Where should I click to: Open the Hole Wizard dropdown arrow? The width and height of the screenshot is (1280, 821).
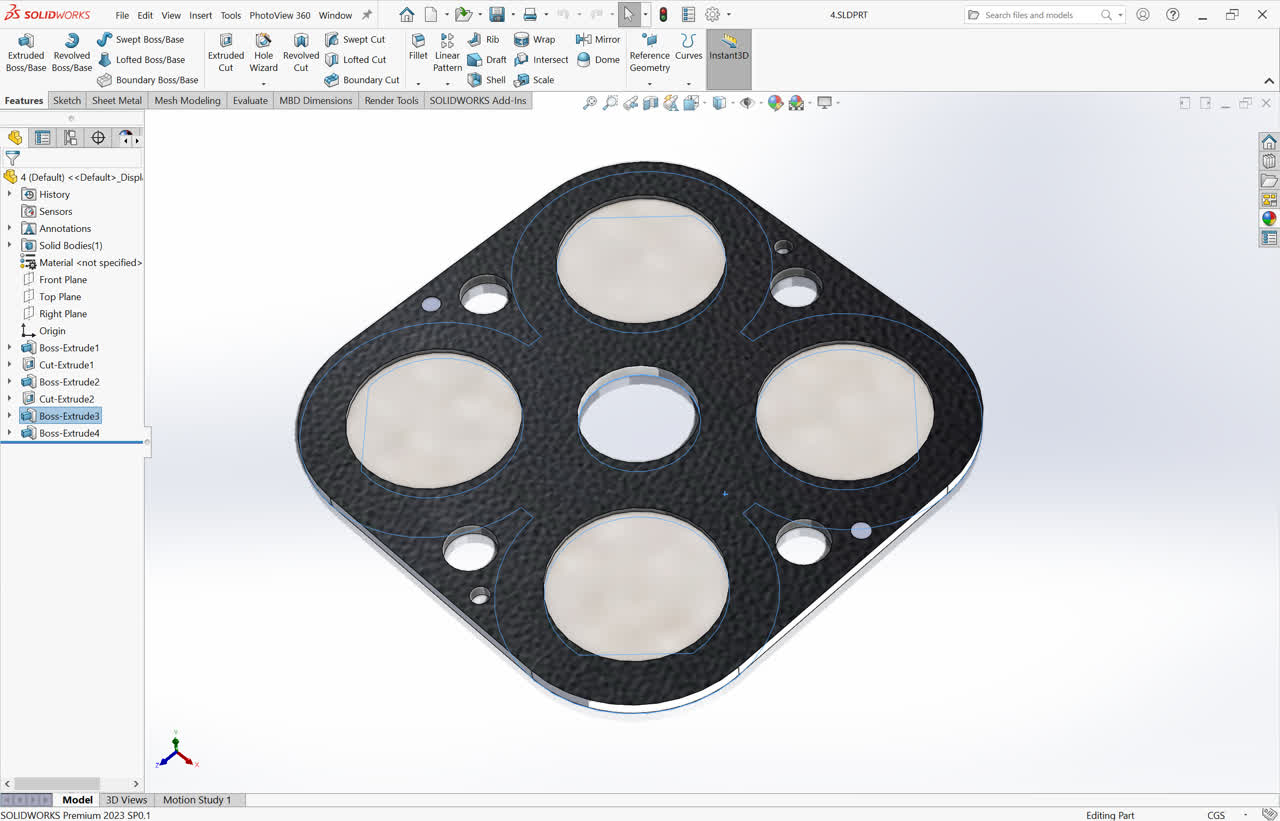tap(263, 84)
